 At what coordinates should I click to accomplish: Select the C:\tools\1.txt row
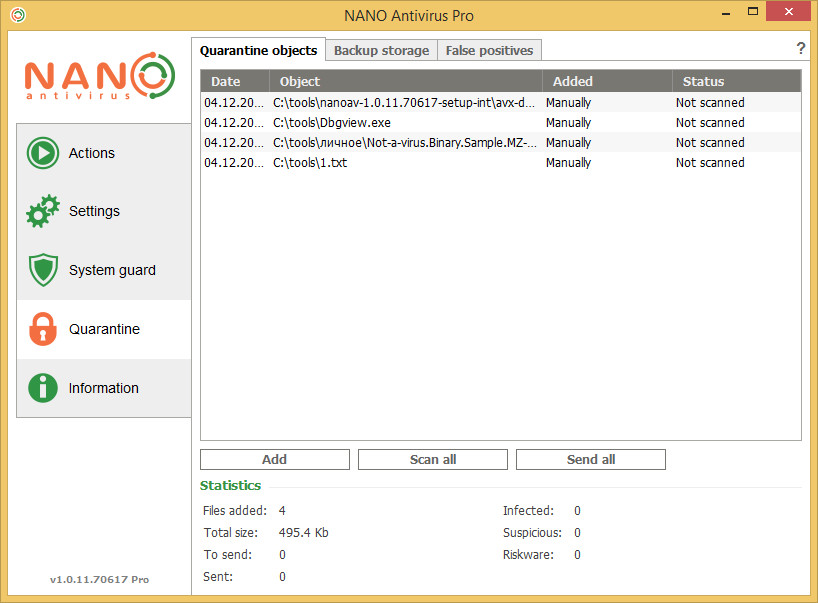501,163
